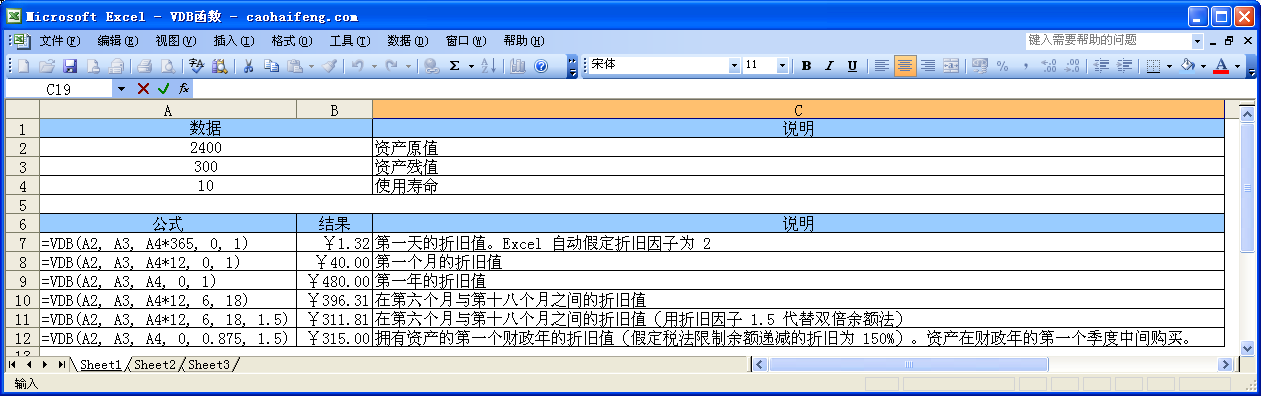
Task: Toggle Align Right
Action: coord(928,66)
